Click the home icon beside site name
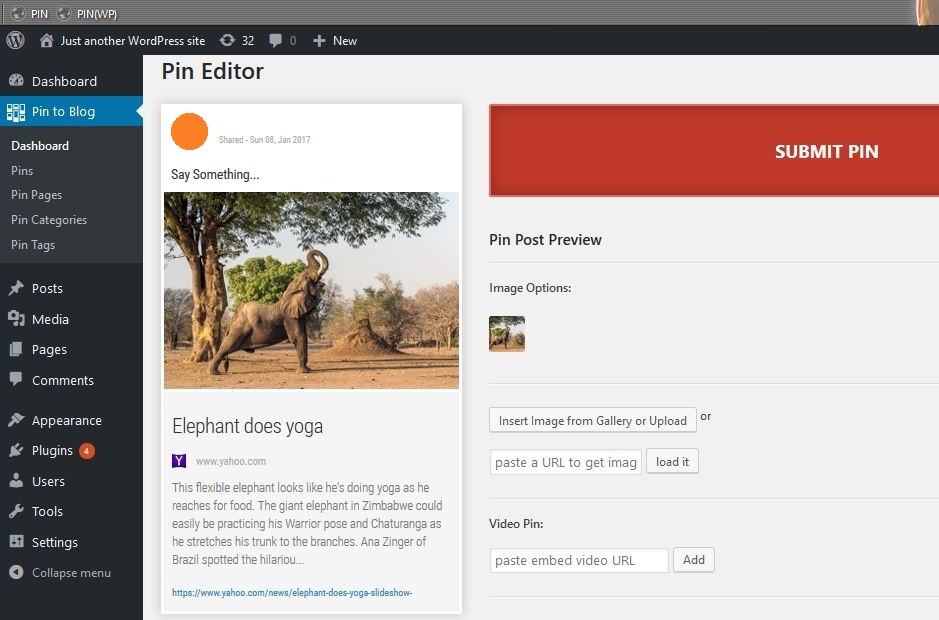The image size is (939, 620). [x=46, y=41]
